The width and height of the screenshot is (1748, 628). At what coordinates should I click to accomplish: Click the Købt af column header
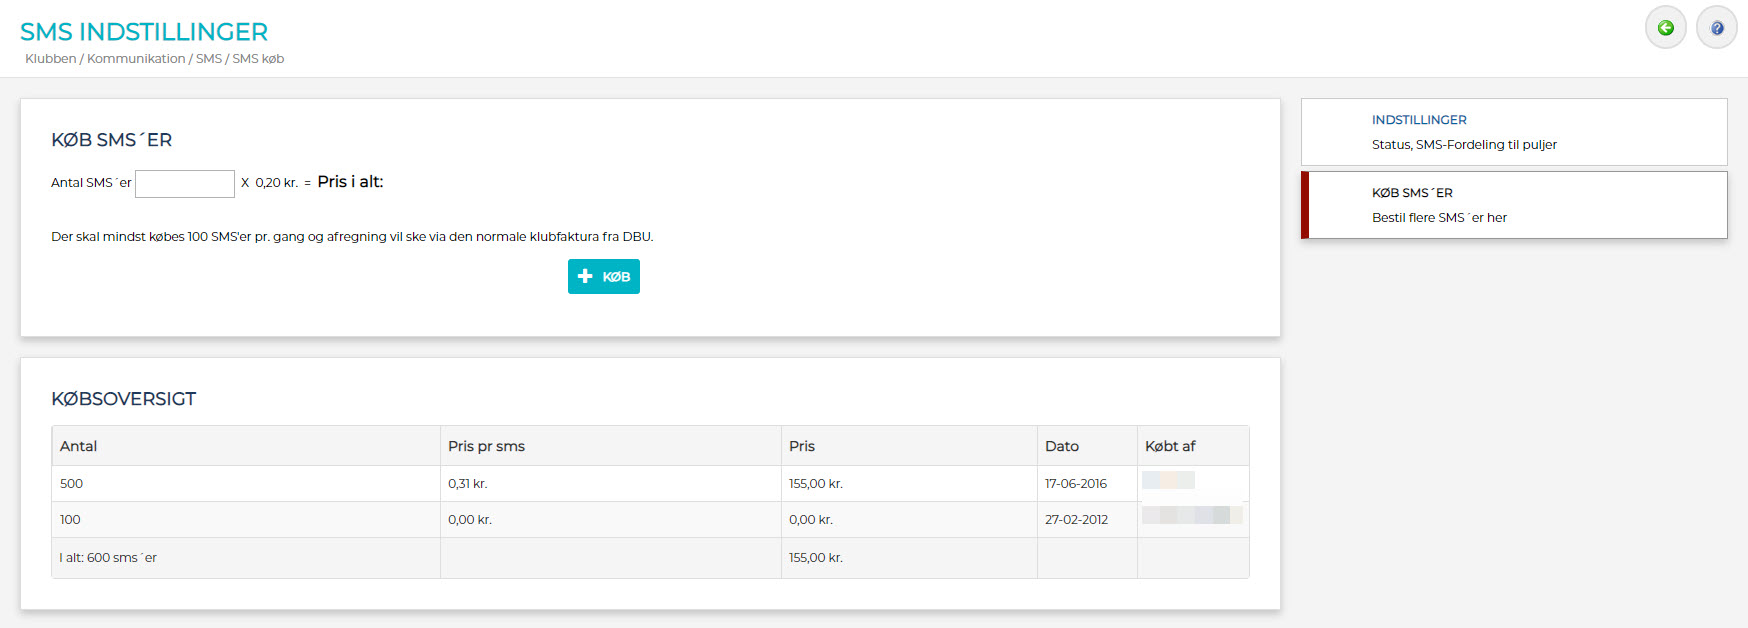[1170, 446]
